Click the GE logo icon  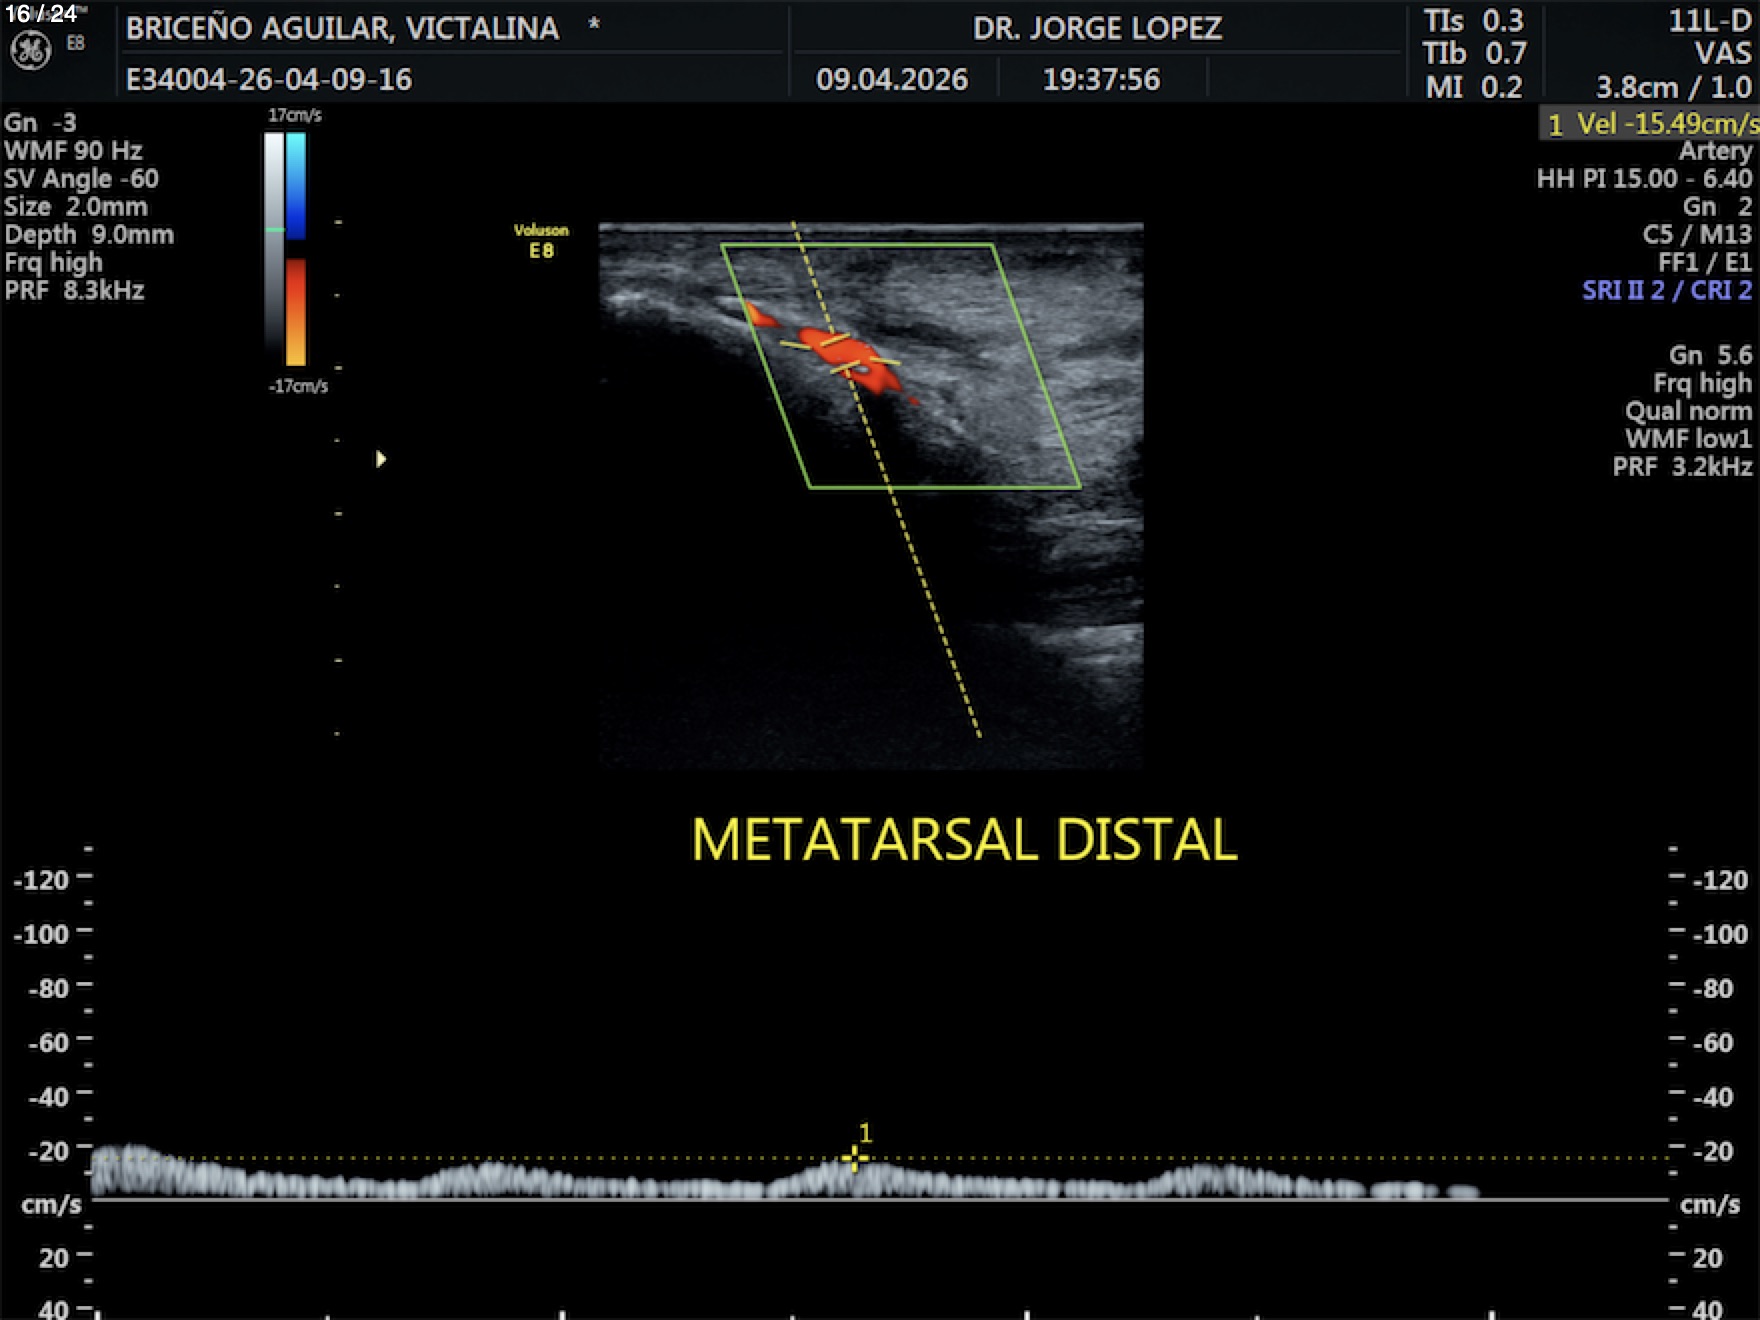[x=30, y=51]
